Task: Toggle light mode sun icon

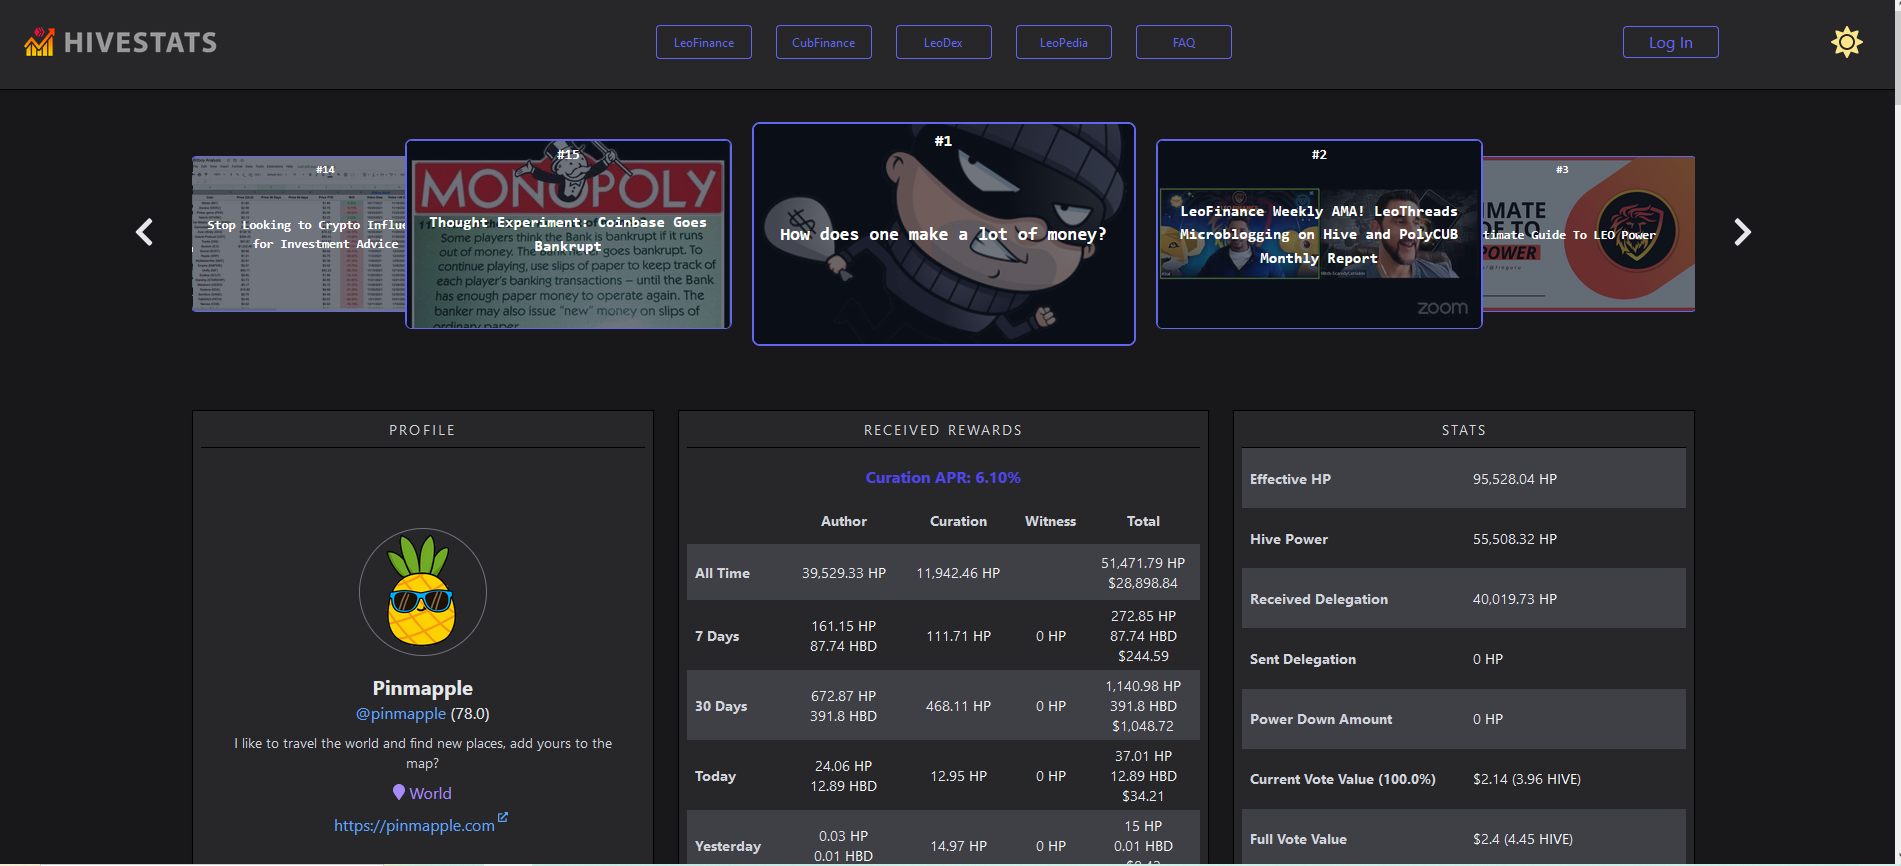Action: [x=1846, y=42]
